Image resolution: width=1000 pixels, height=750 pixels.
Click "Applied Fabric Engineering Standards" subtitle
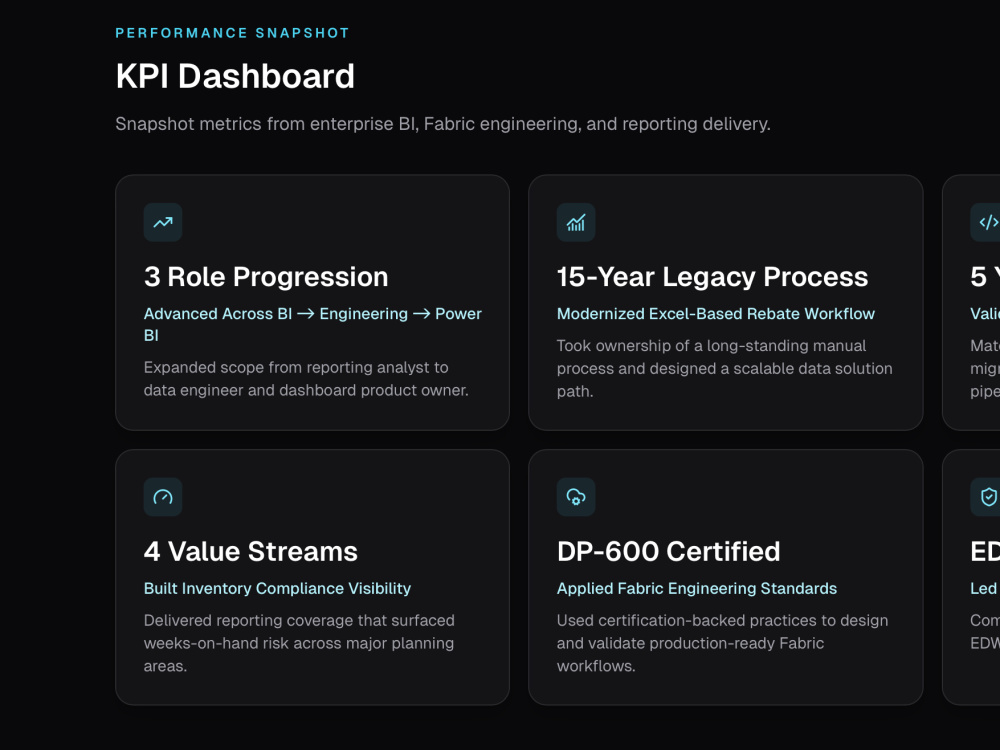697,589
